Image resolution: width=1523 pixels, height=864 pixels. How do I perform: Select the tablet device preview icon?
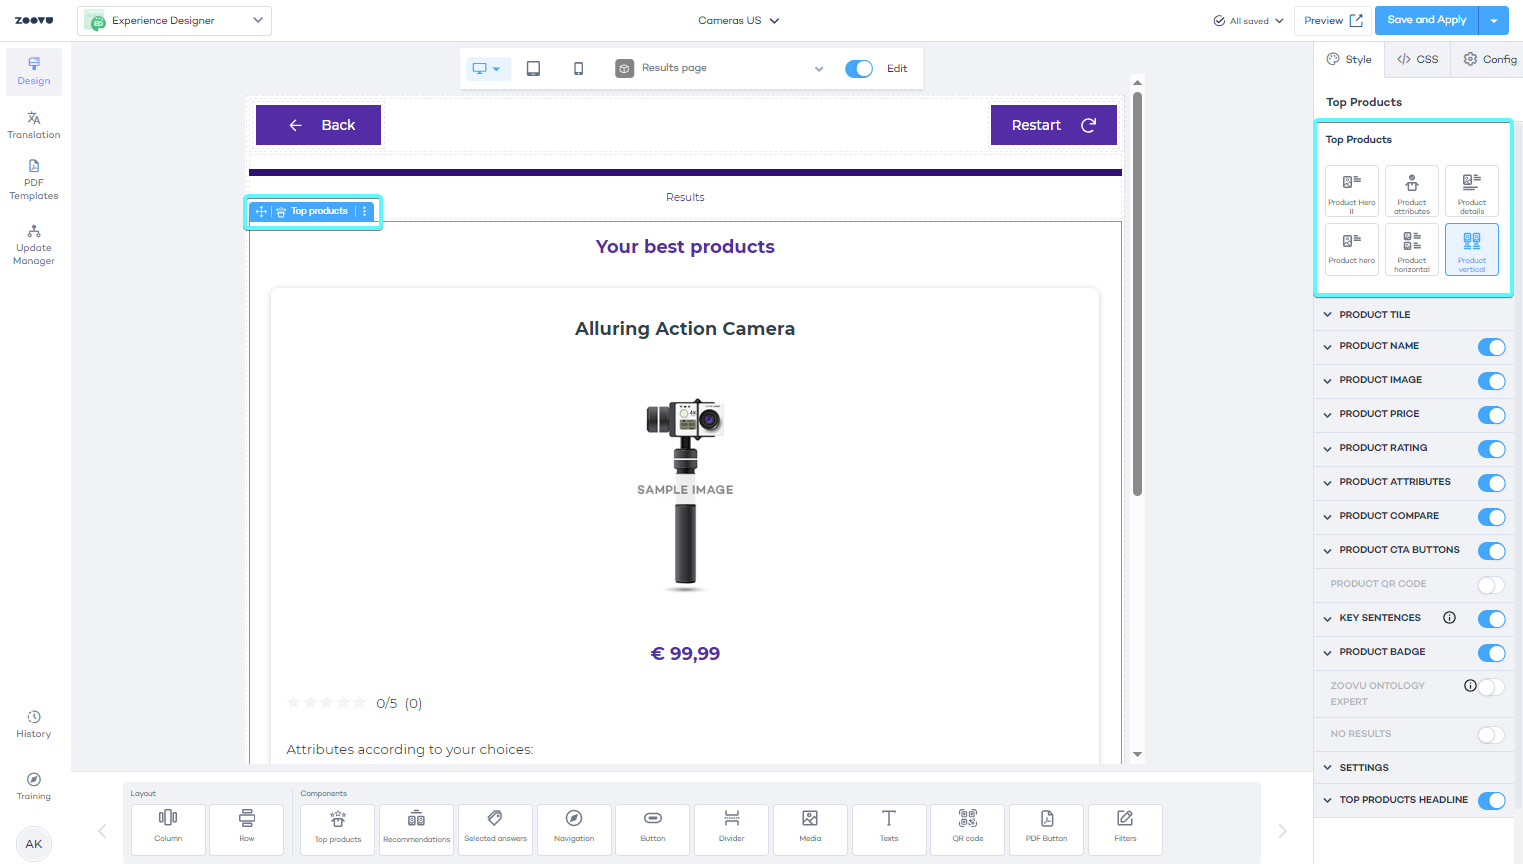tap(533, 68)
